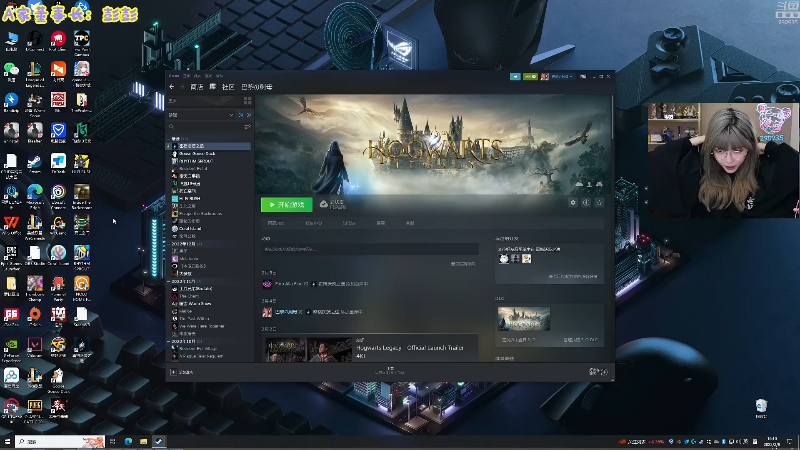The width and height of the screenshot is (800, 450).
Task: Collapse the 最近 games category
Action: click(169, 139)
